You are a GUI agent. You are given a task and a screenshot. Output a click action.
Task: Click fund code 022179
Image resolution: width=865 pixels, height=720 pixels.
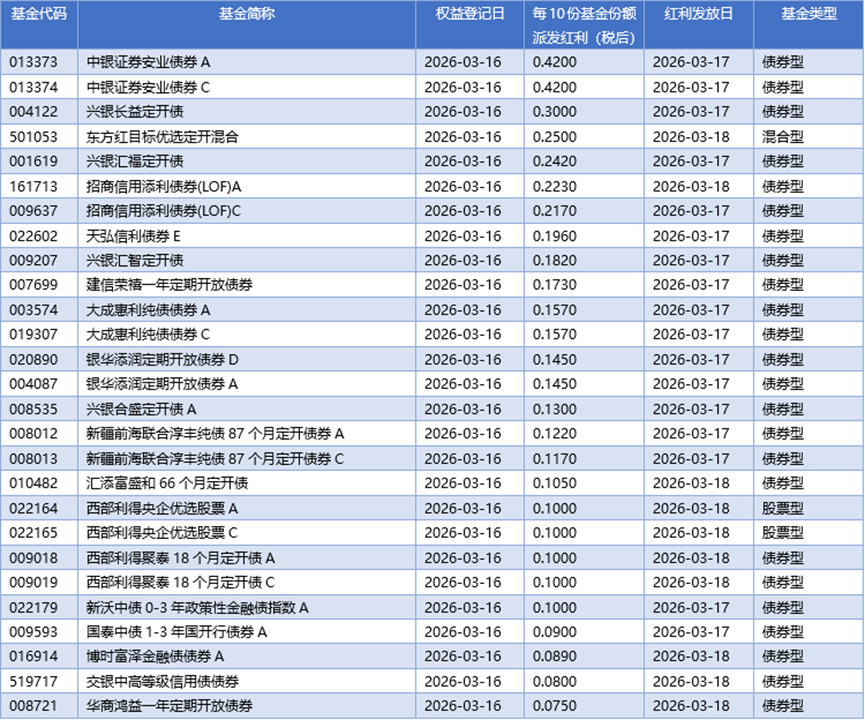point(33,608)
